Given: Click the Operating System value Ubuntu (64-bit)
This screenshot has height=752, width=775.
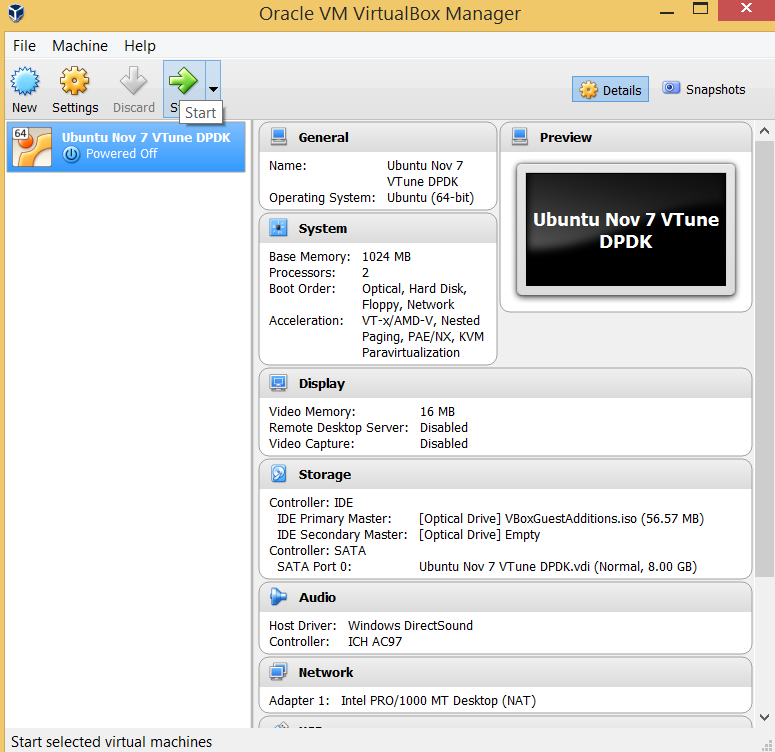Looking at the screenshot, I should tap(430, 198).
